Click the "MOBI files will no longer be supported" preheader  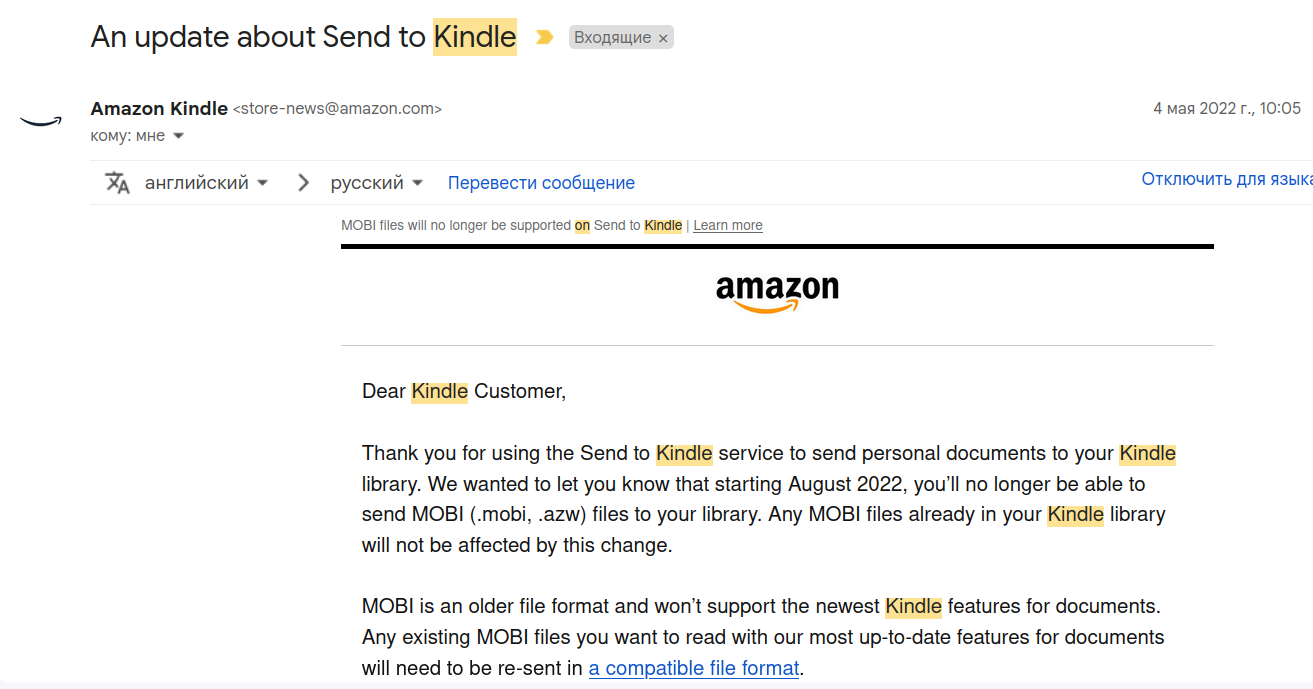pos(456,226)
